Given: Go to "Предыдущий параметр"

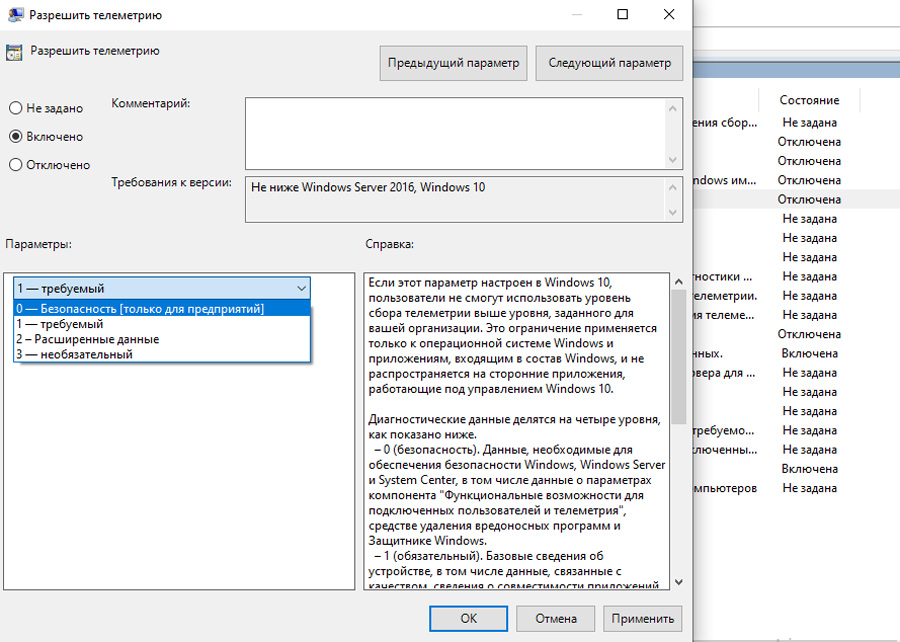Looking at the screenshot, I should [x=453, y=63].
